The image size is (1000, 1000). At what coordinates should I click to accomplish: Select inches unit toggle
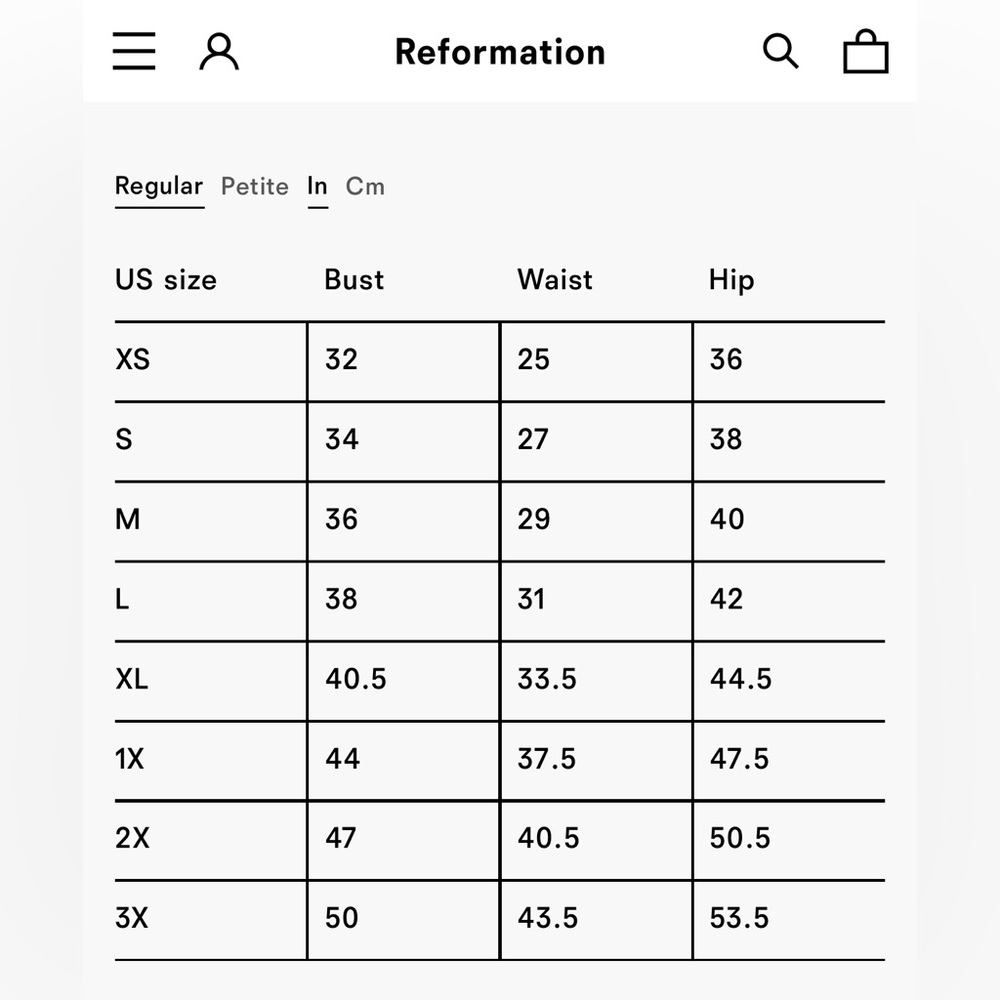(317, 186)
